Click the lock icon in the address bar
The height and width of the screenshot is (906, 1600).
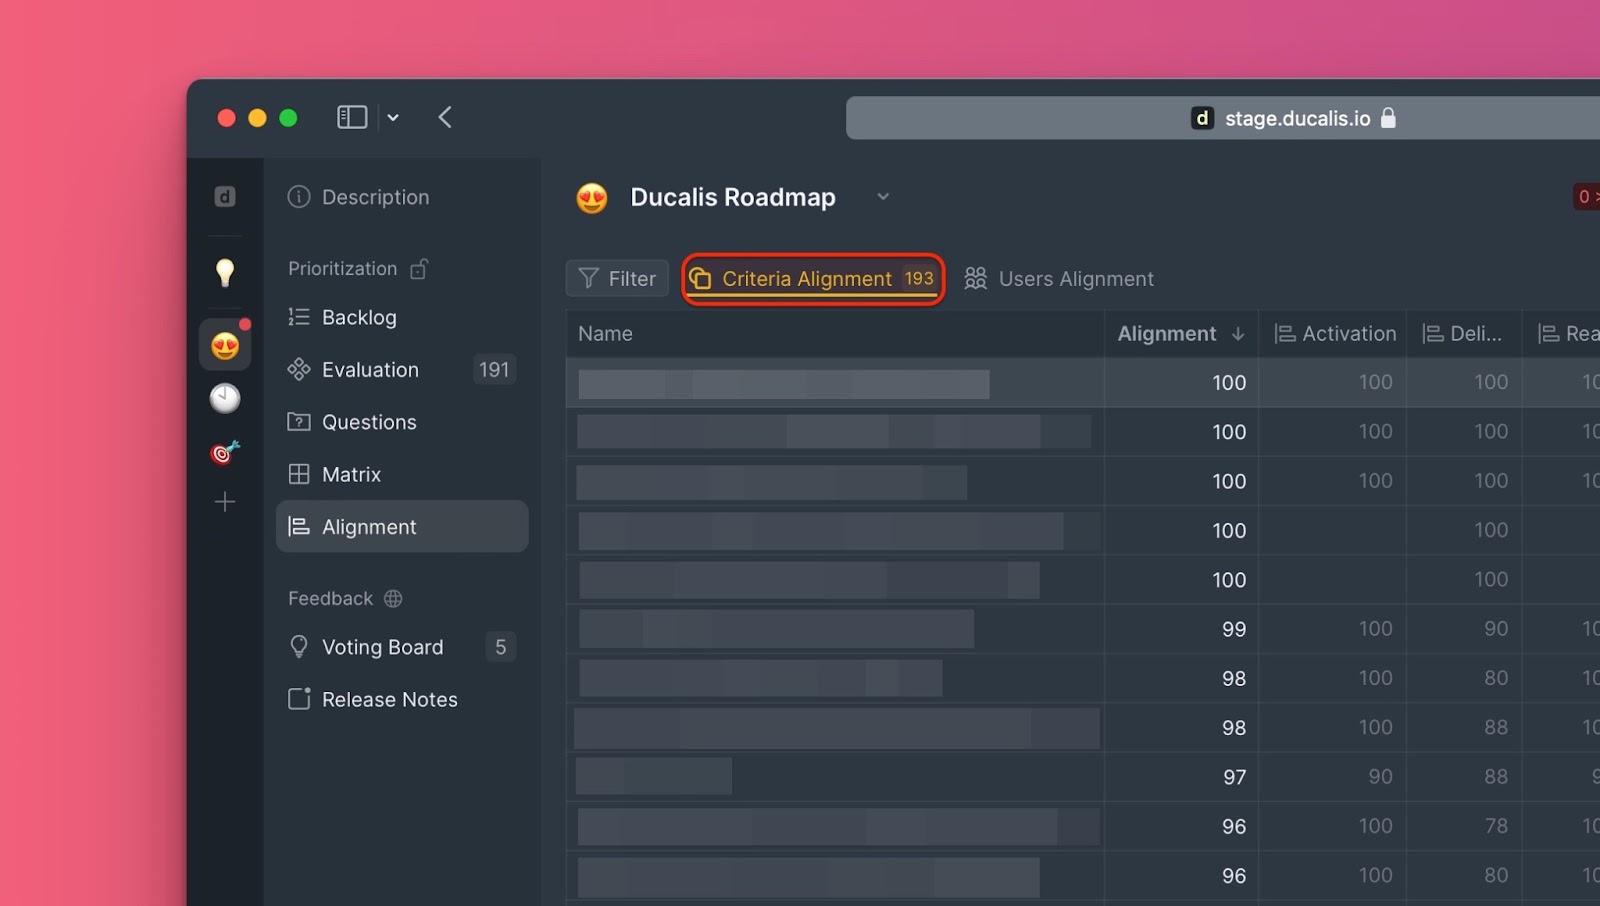coord(1389,117)
